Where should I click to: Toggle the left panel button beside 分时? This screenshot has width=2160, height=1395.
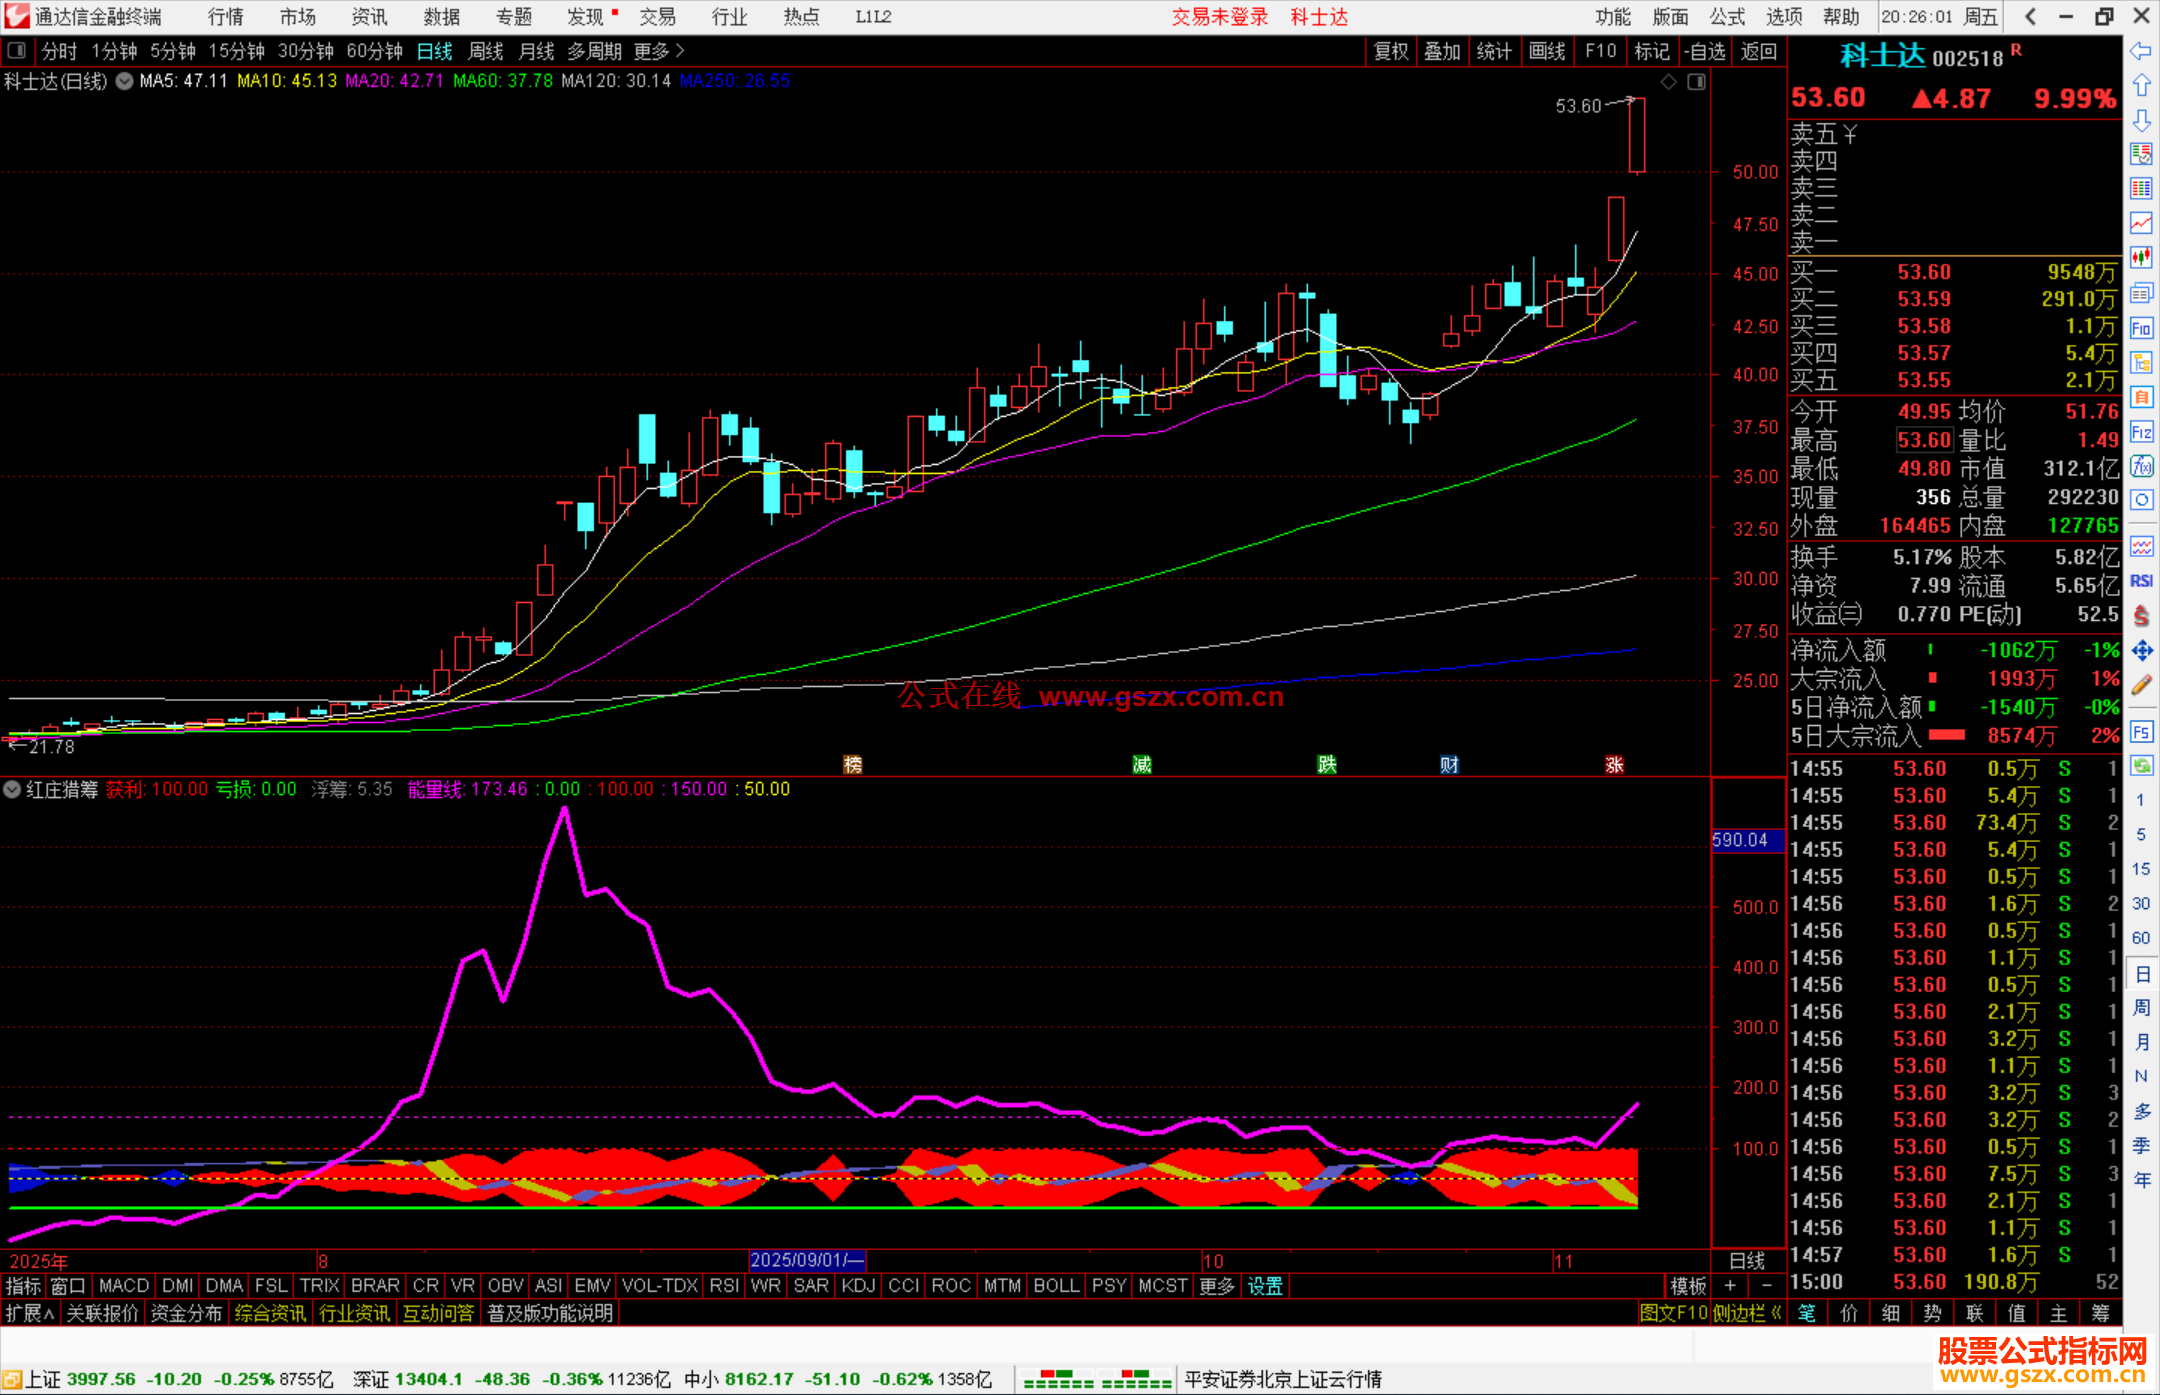point(17,50)
